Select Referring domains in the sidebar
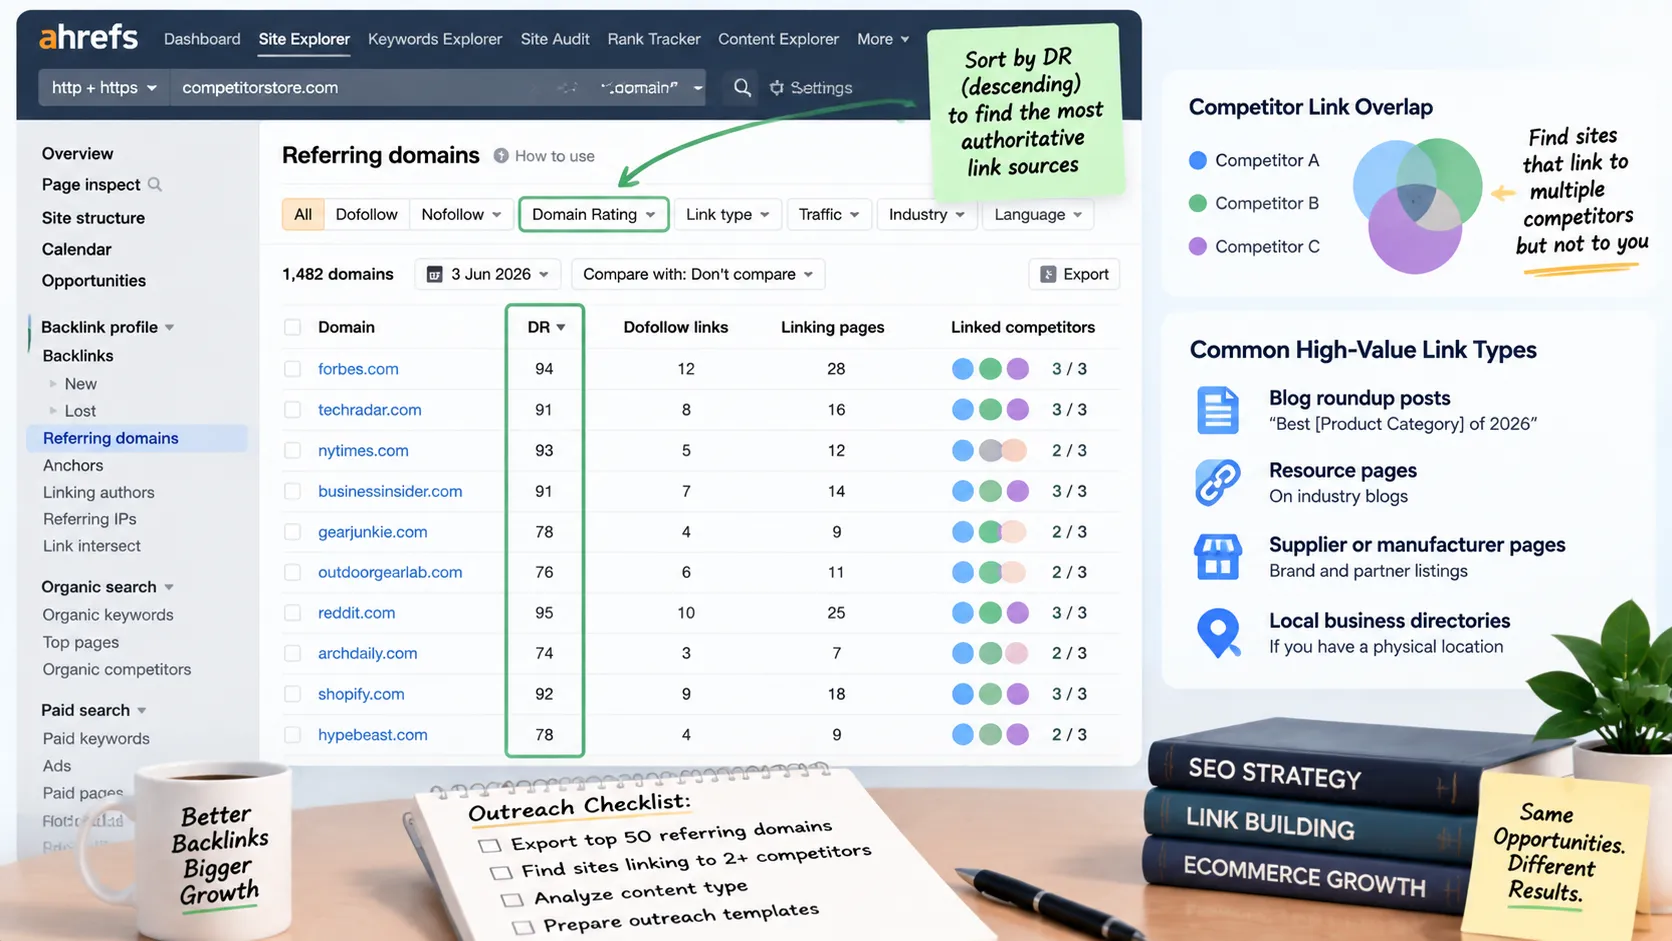This screenshot has width=1672, height=941. coord(137,438)
